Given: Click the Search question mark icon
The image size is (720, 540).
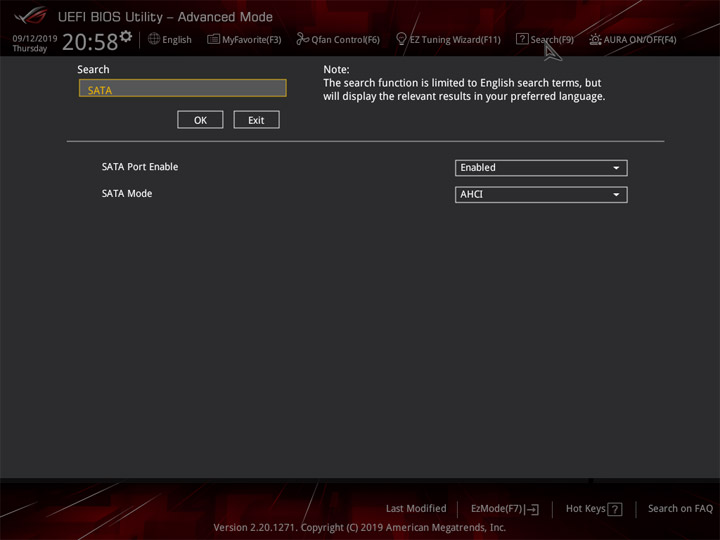Looking at the screenshot, I should 522,39.
